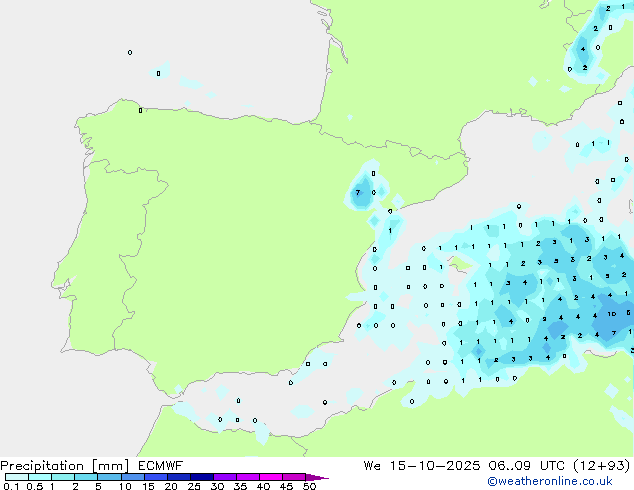
Task: Click the '15' scale label
Action: pyautogui.click(x=148, y=486)
